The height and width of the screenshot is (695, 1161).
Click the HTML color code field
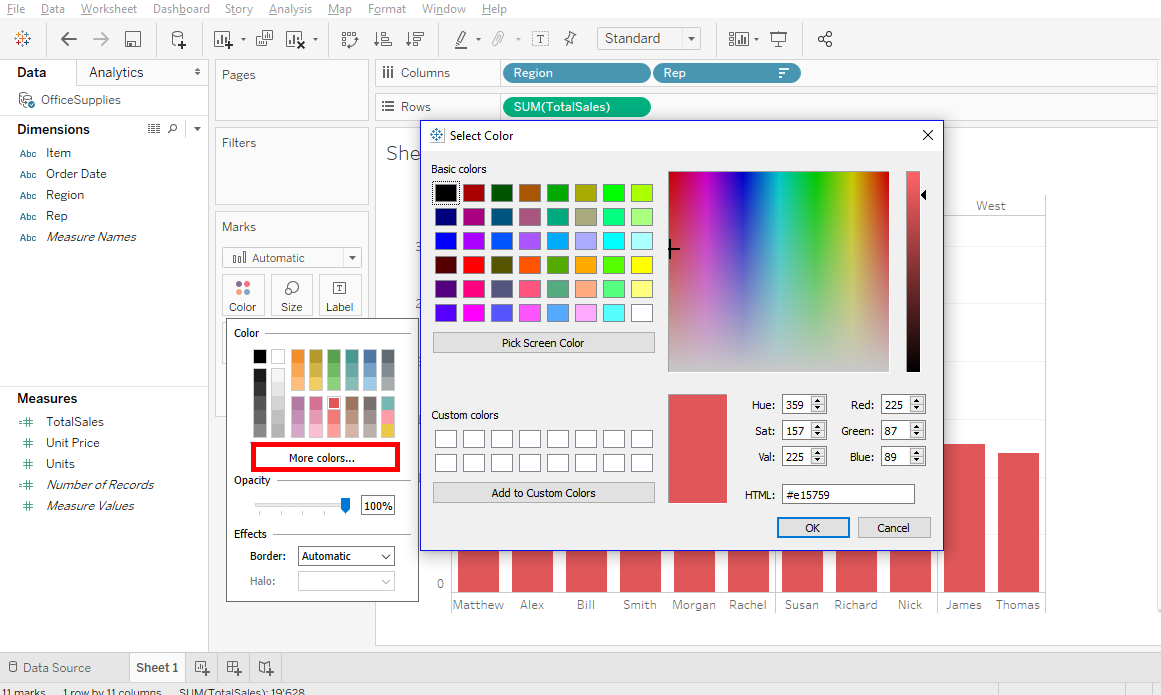click(848, 494)
